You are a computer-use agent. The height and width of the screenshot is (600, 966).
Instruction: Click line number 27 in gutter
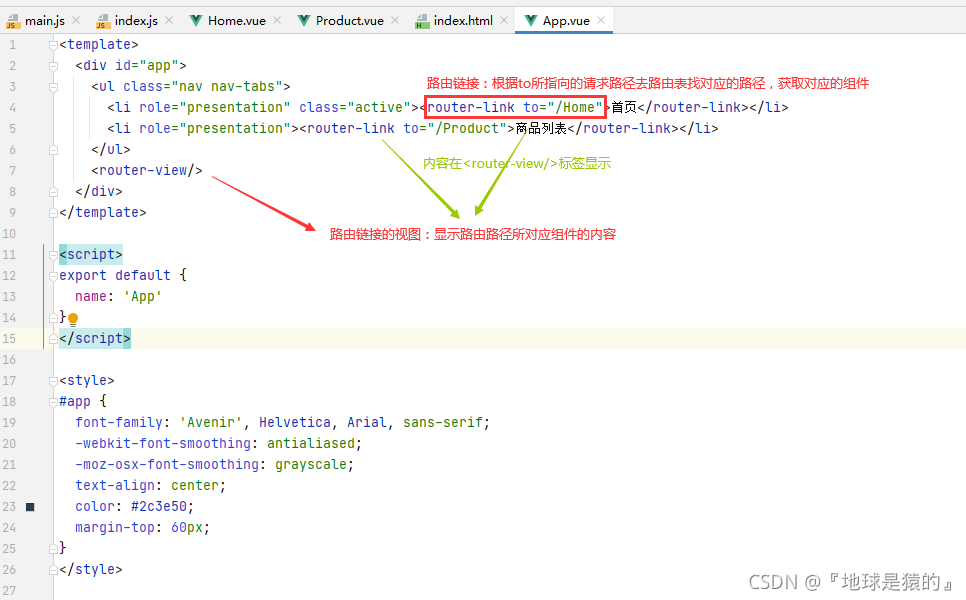point(9,591)
